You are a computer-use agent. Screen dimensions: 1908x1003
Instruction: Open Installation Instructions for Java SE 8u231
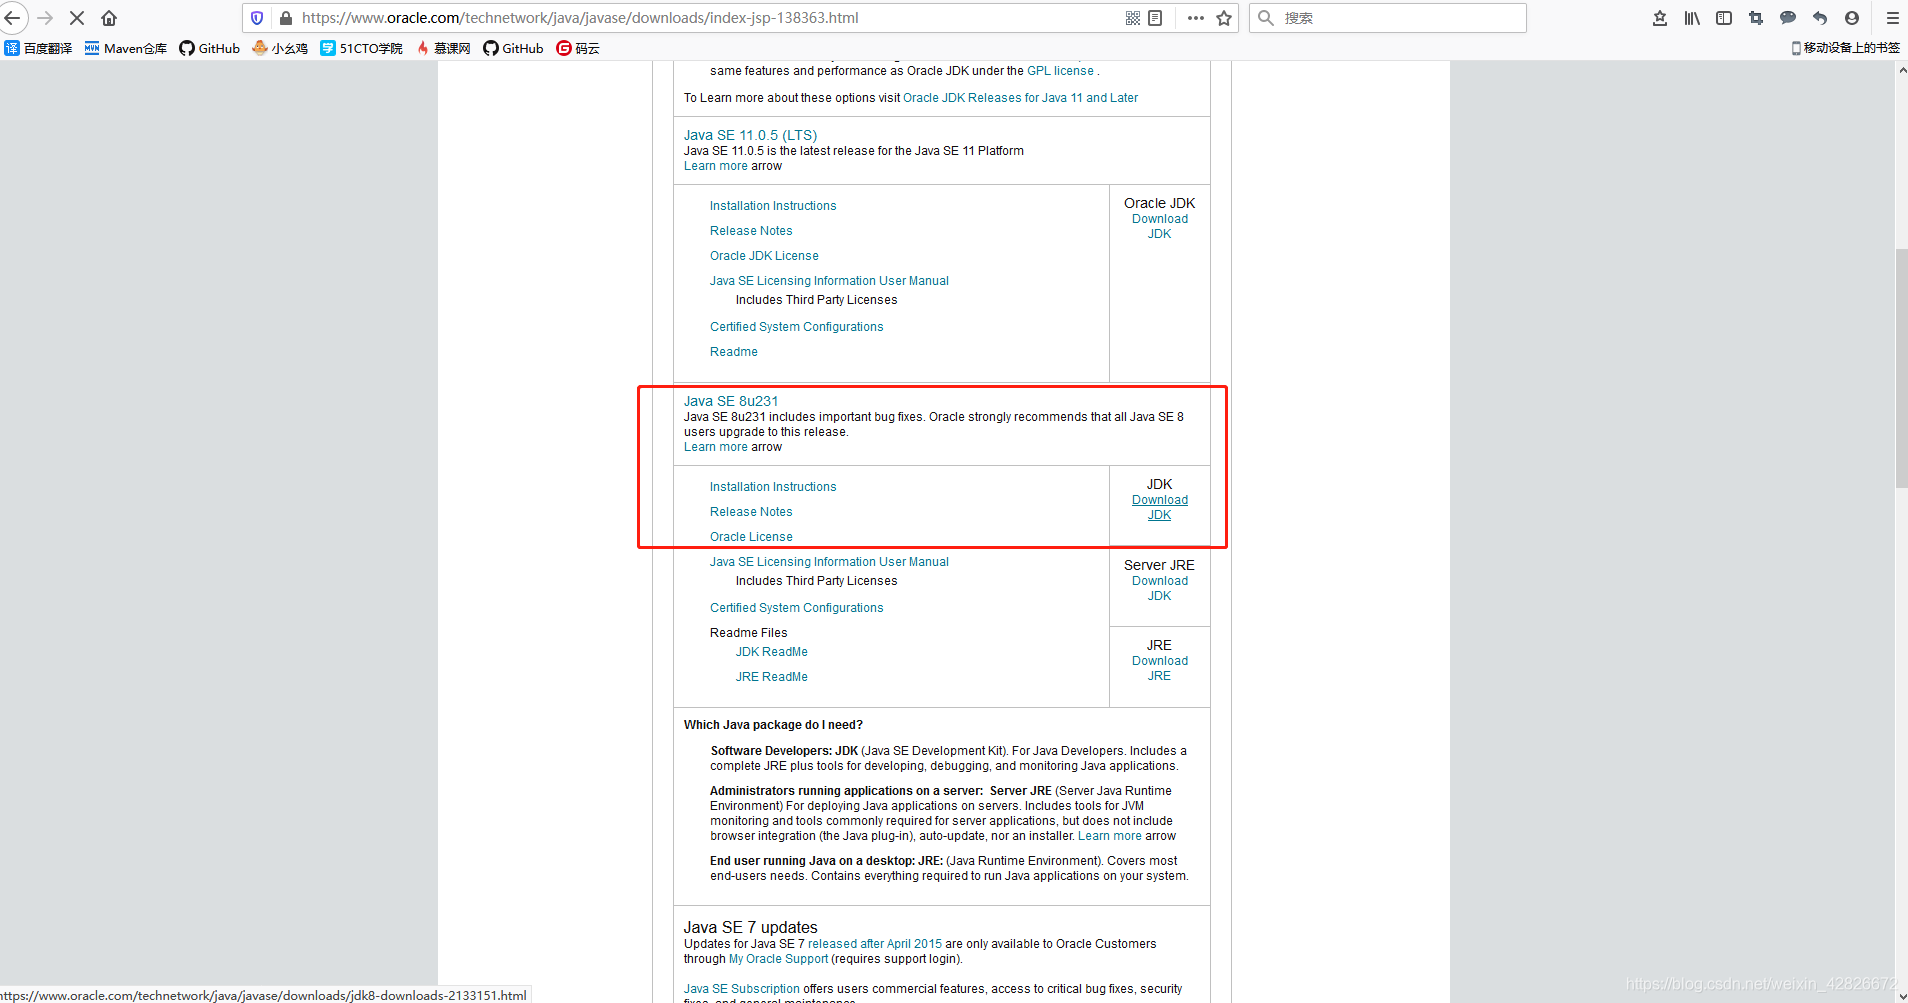coord(773,487)
